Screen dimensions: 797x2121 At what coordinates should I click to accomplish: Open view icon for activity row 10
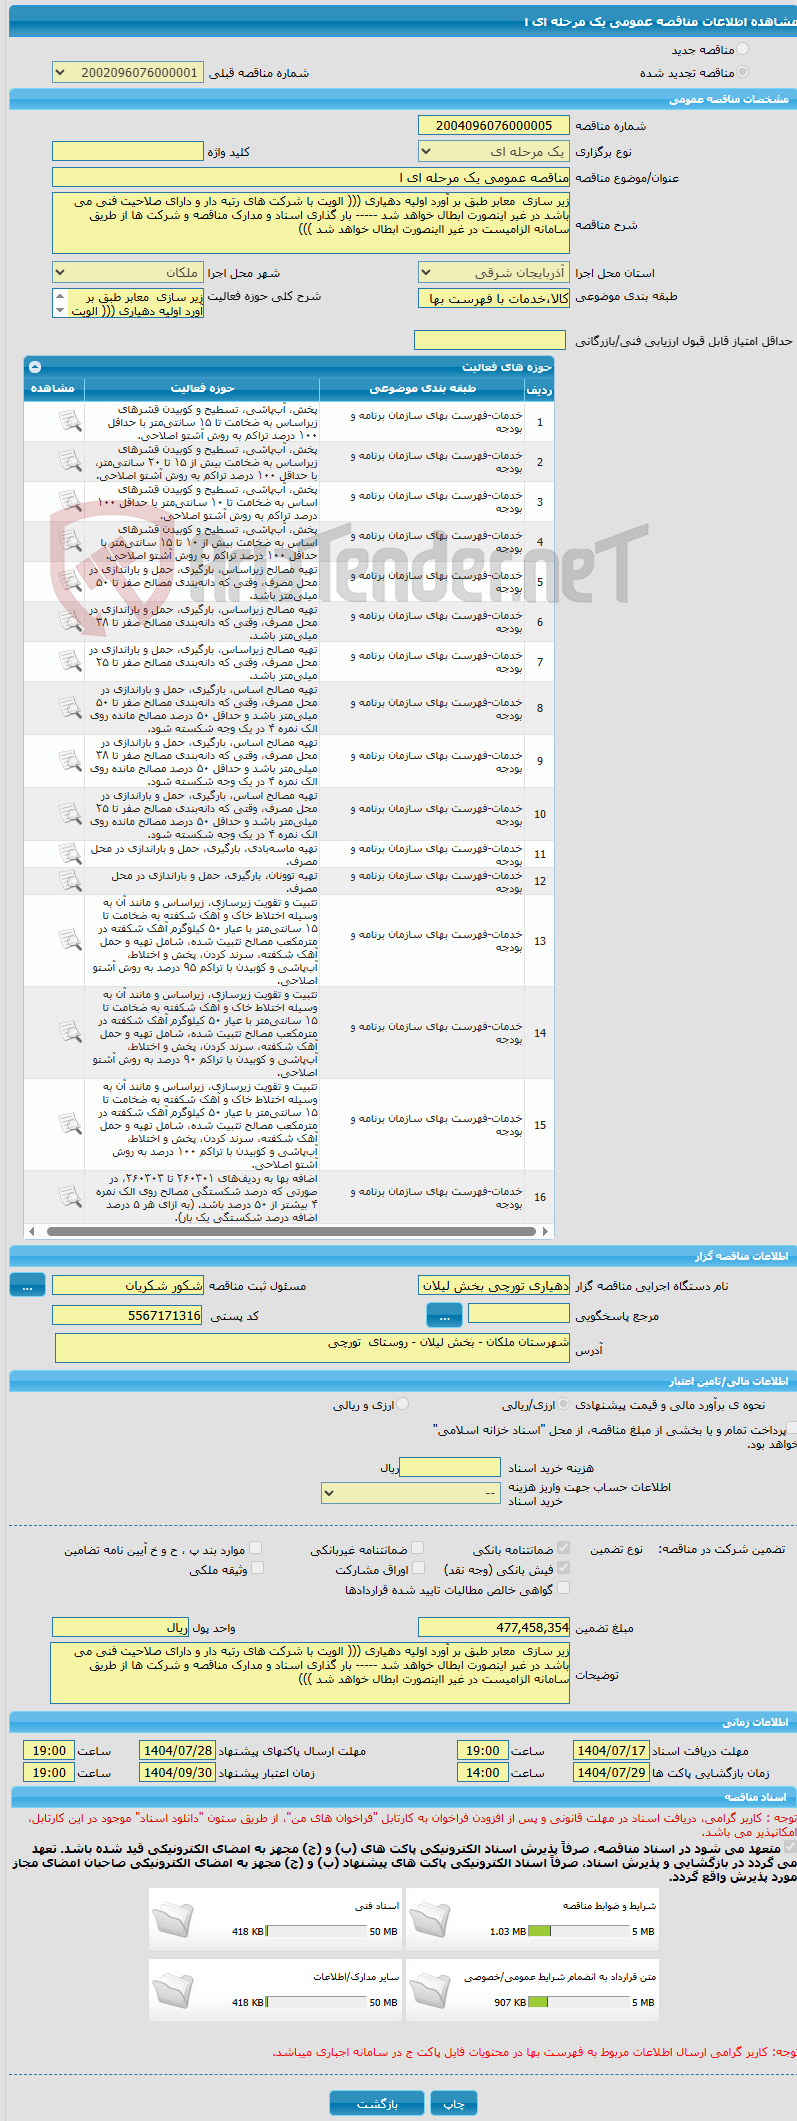point(69,813)
